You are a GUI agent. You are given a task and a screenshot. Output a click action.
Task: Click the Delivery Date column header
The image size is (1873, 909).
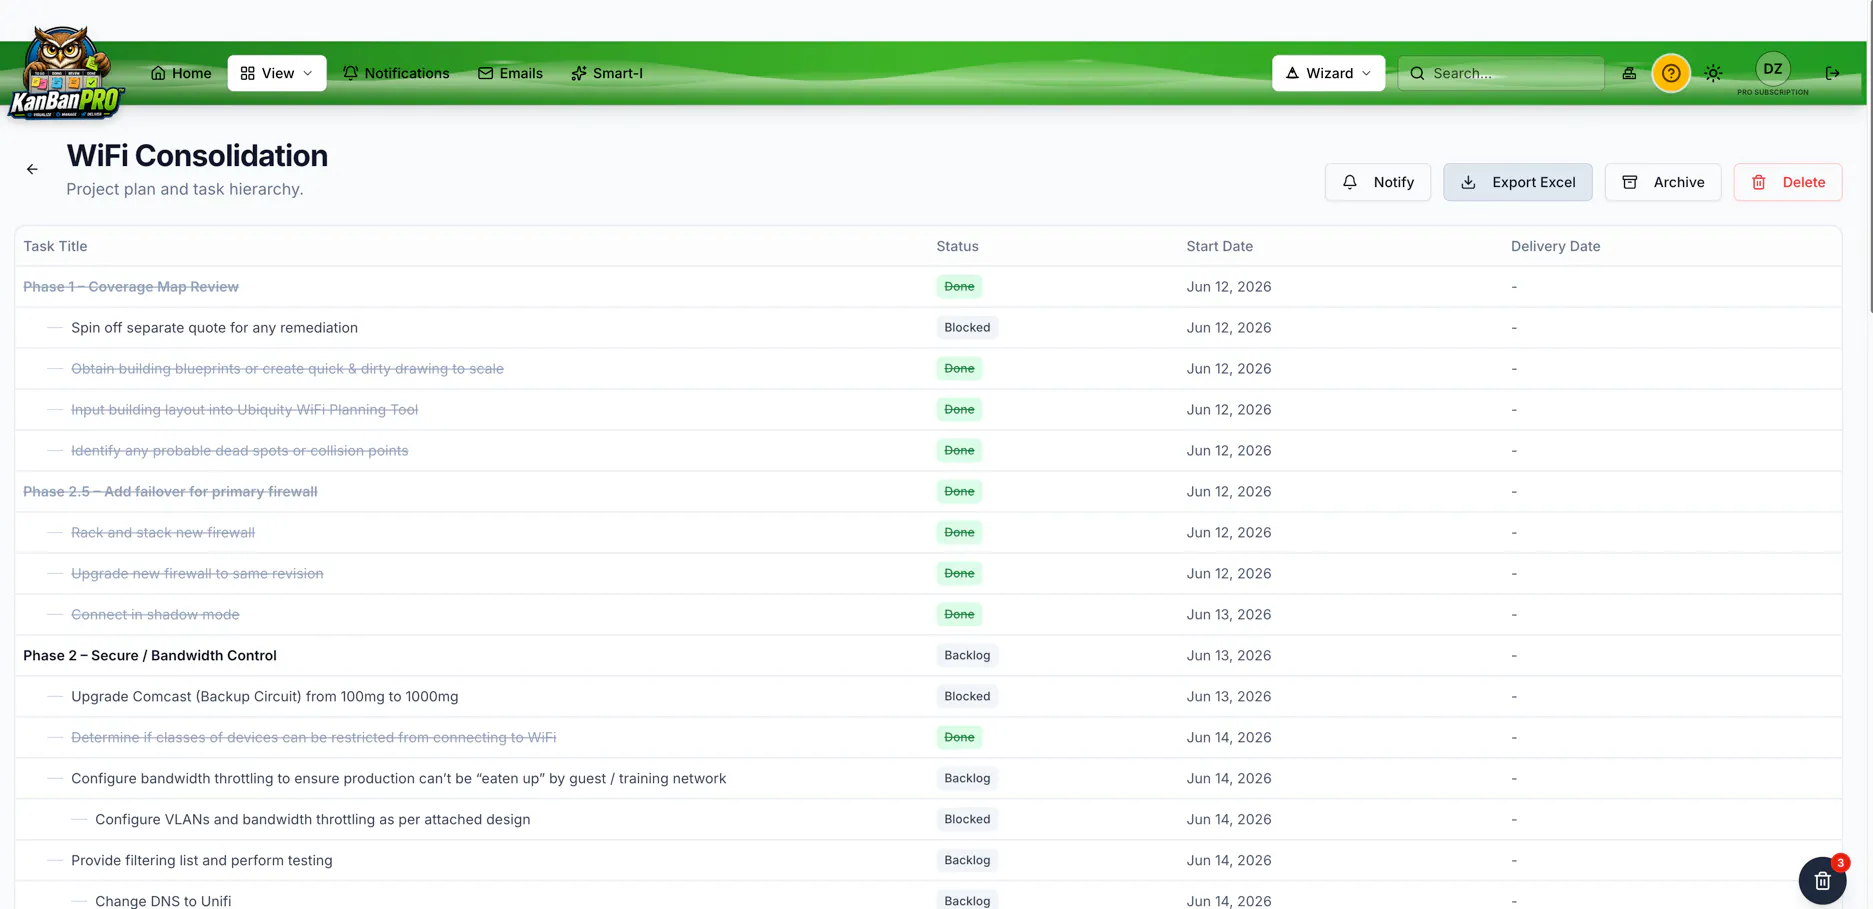click(x=1555, y=246)
